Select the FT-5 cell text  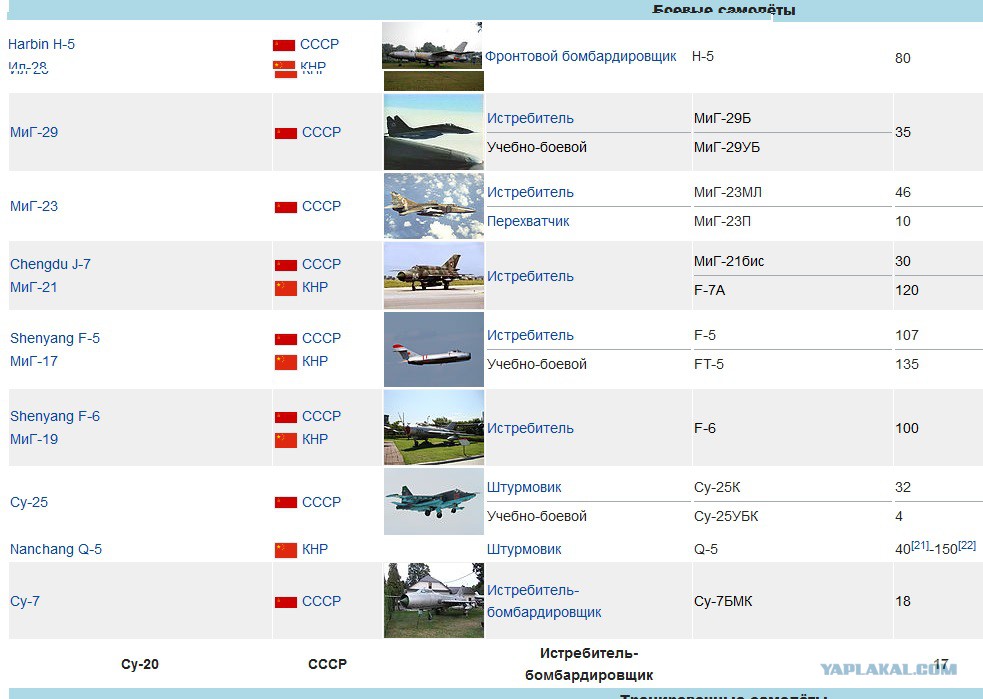(708, 364)
